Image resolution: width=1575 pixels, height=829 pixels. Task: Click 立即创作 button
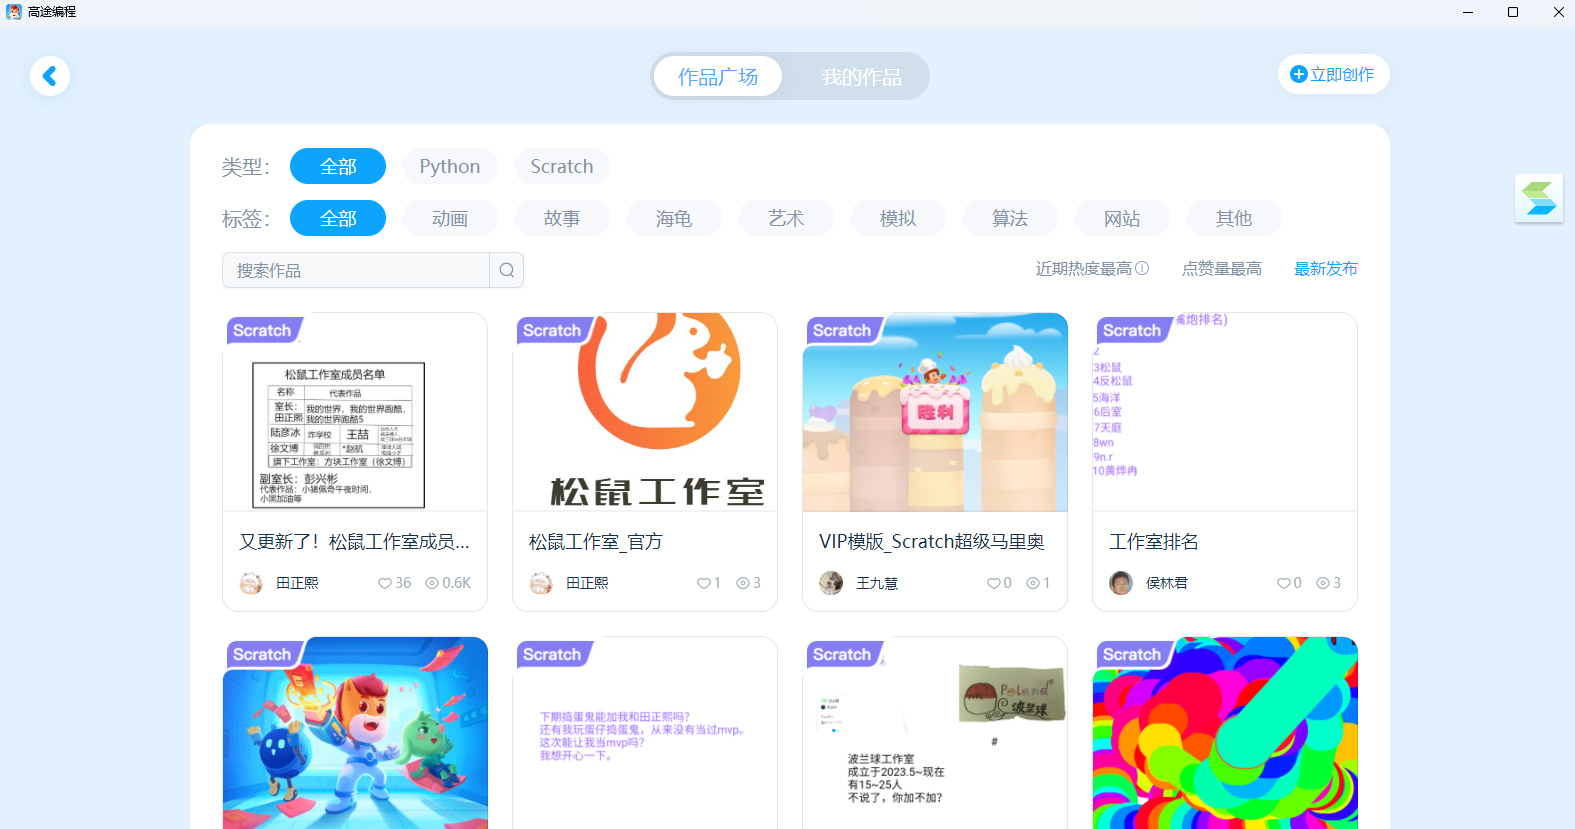tap(1333, 74)
